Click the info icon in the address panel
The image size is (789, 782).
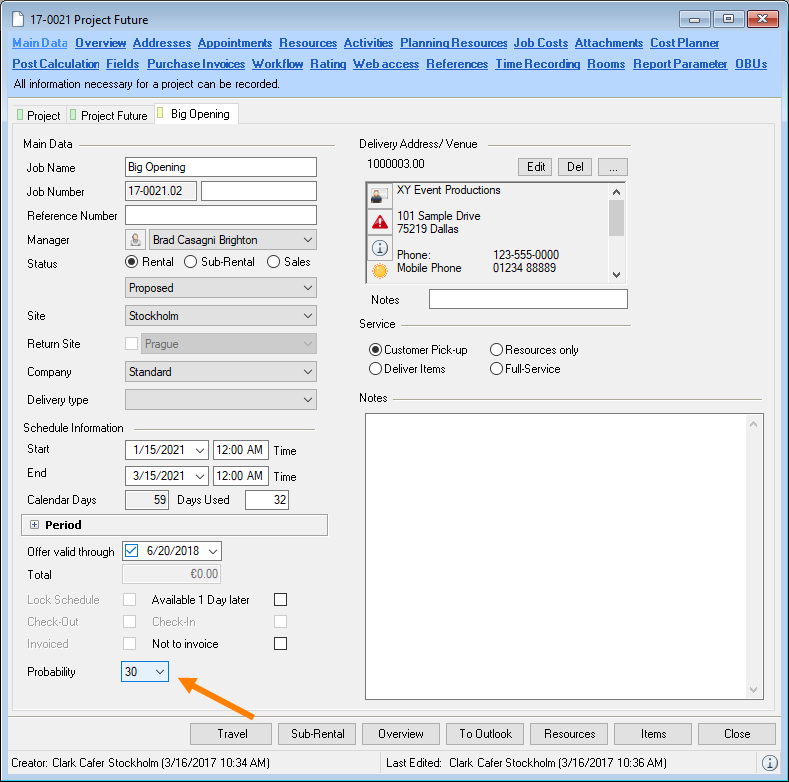[x=380, y=247]
